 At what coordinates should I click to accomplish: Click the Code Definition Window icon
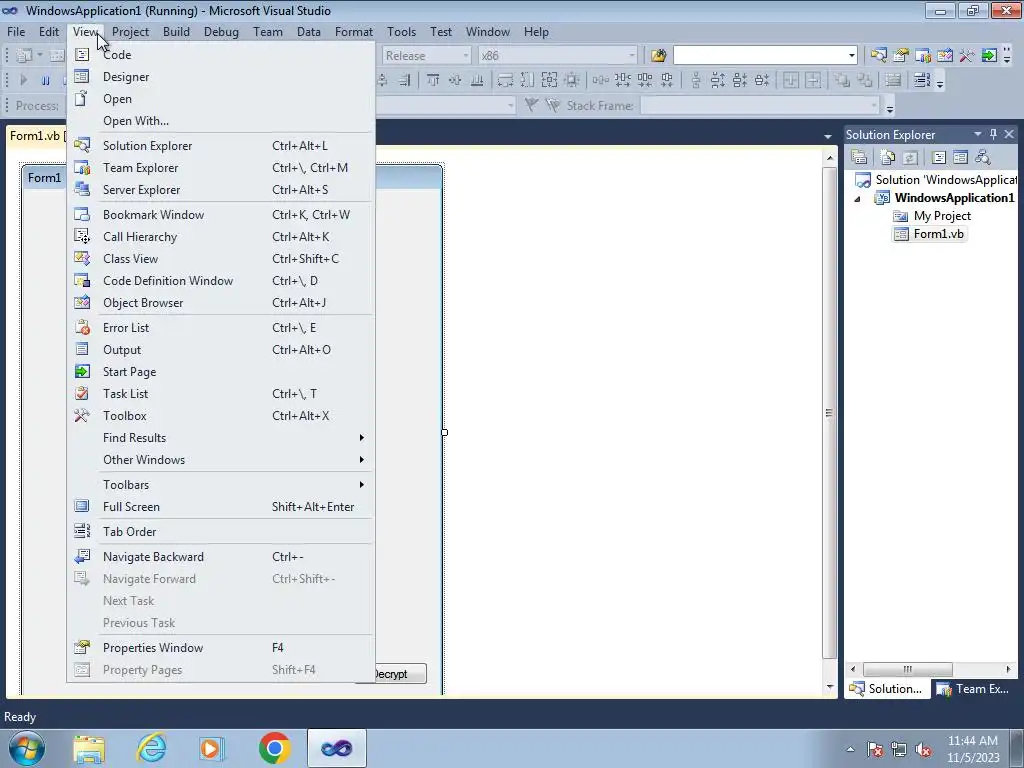point(82,281)
